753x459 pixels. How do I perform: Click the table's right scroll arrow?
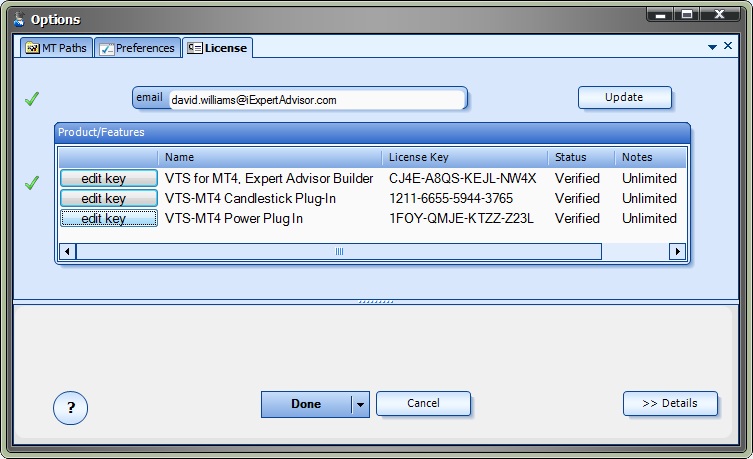click(677, 251)
